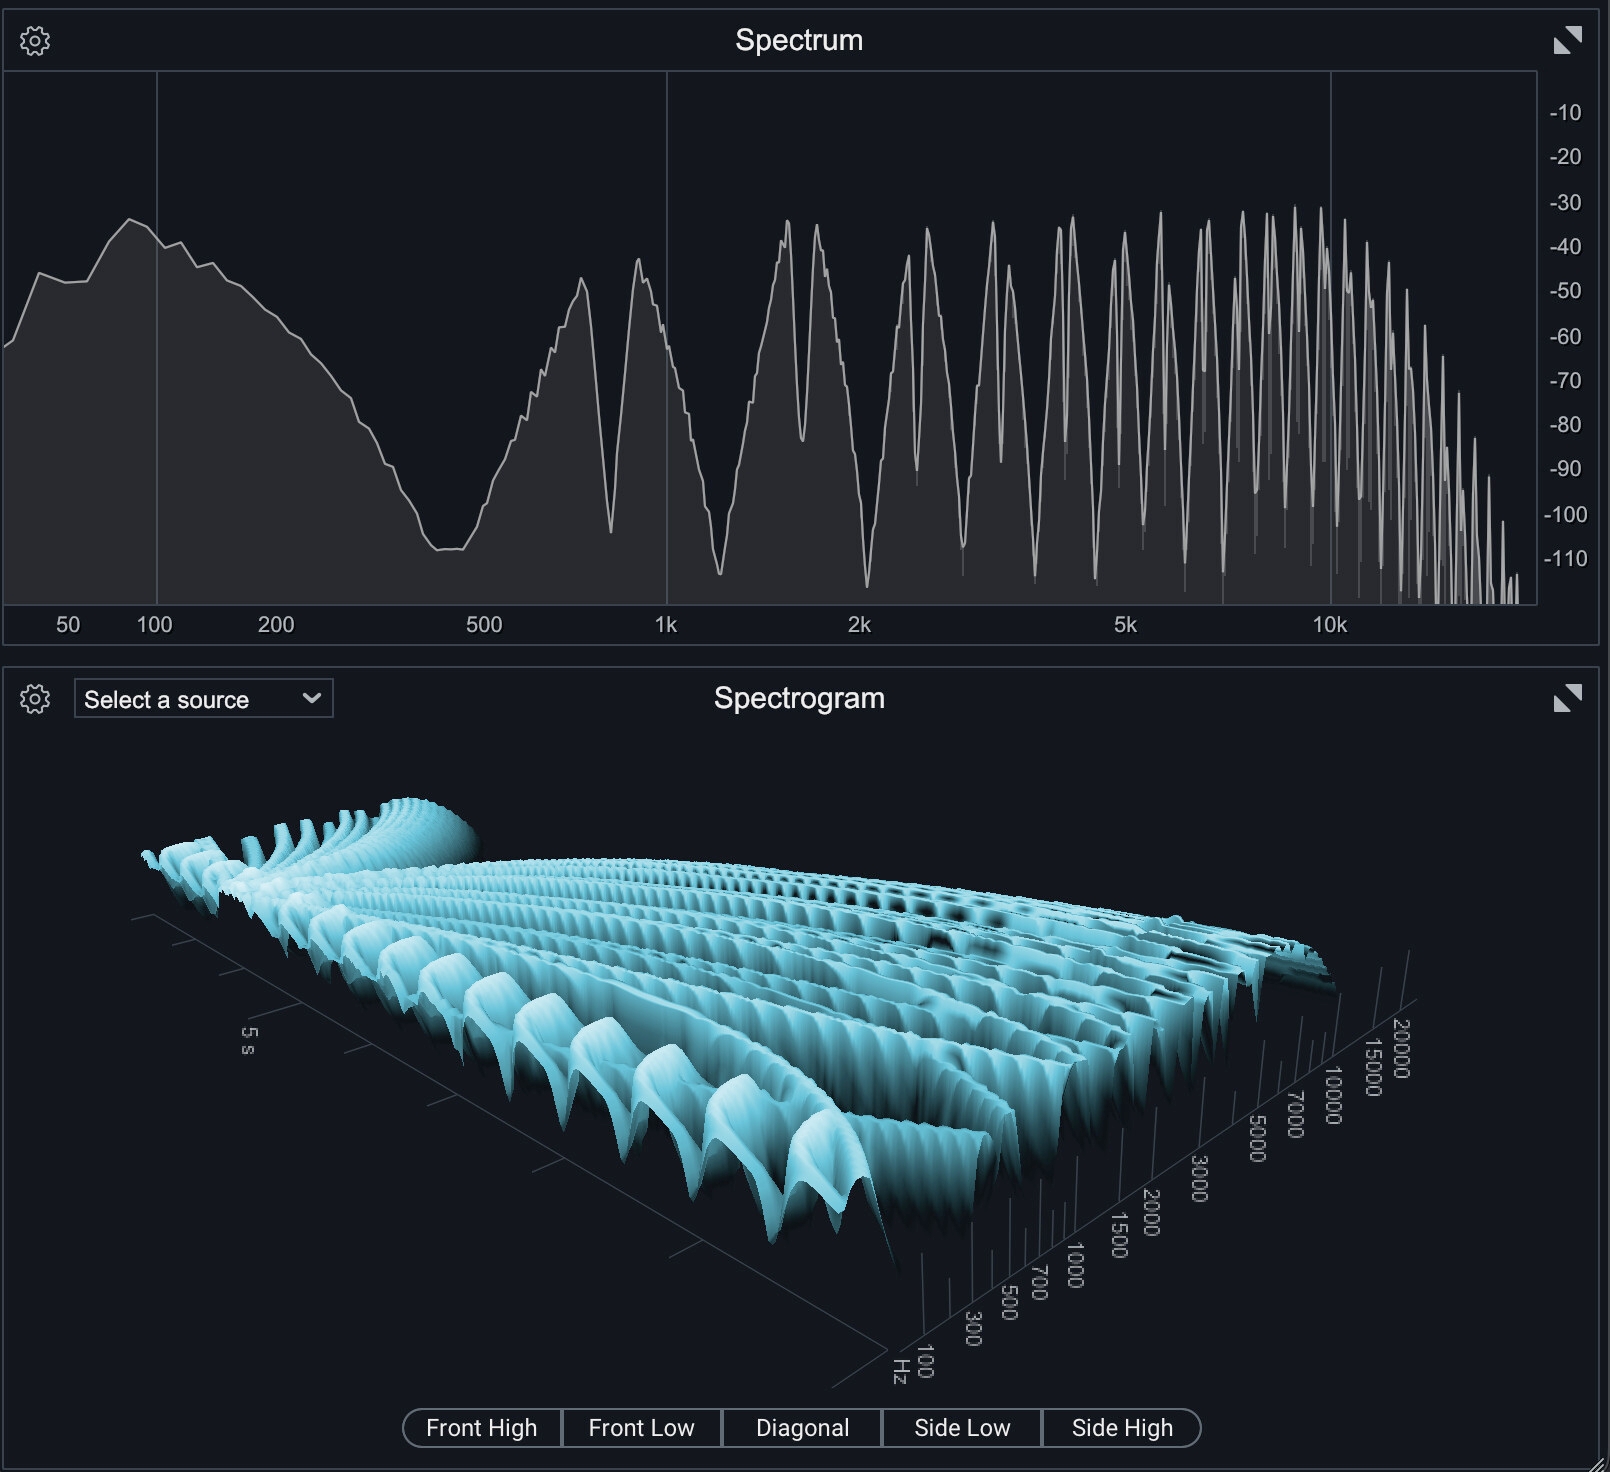The width and height of the screenshot is (1610, 1472).
Task: Open the Spectrum panel settings gear
Action: (x=35, y=41)
